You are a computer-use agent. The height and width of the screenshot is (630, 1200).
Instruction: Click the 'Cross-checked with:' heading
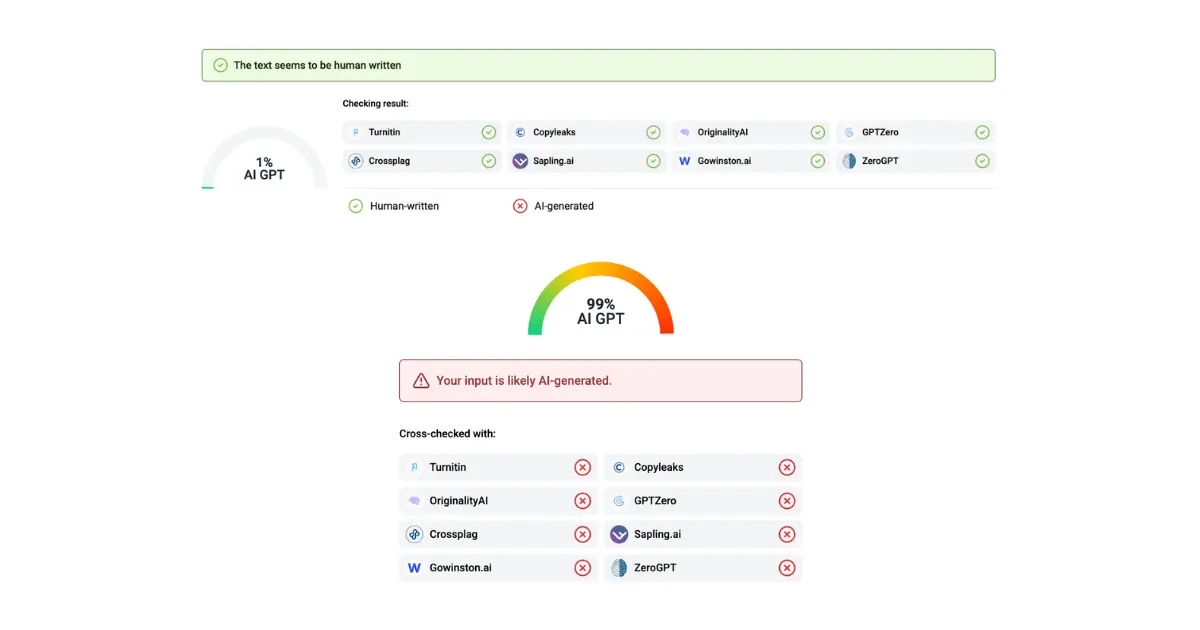coord(447,434)
